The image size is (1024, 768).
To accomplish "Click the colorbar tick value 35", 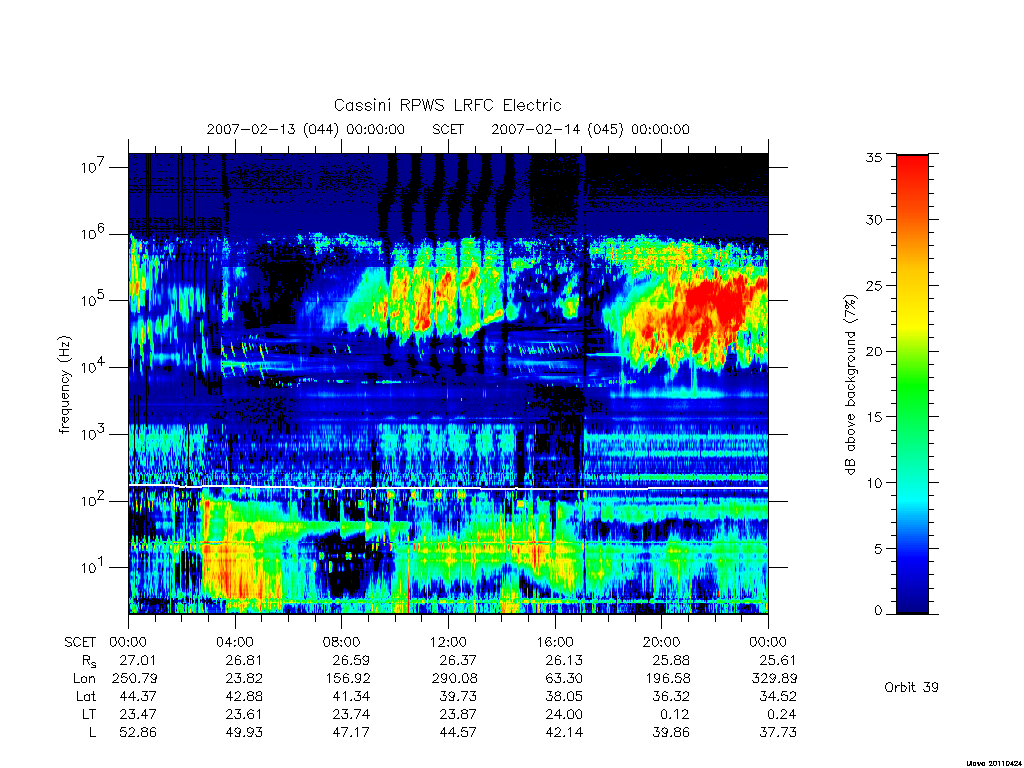I will click(x=874, y=157).
